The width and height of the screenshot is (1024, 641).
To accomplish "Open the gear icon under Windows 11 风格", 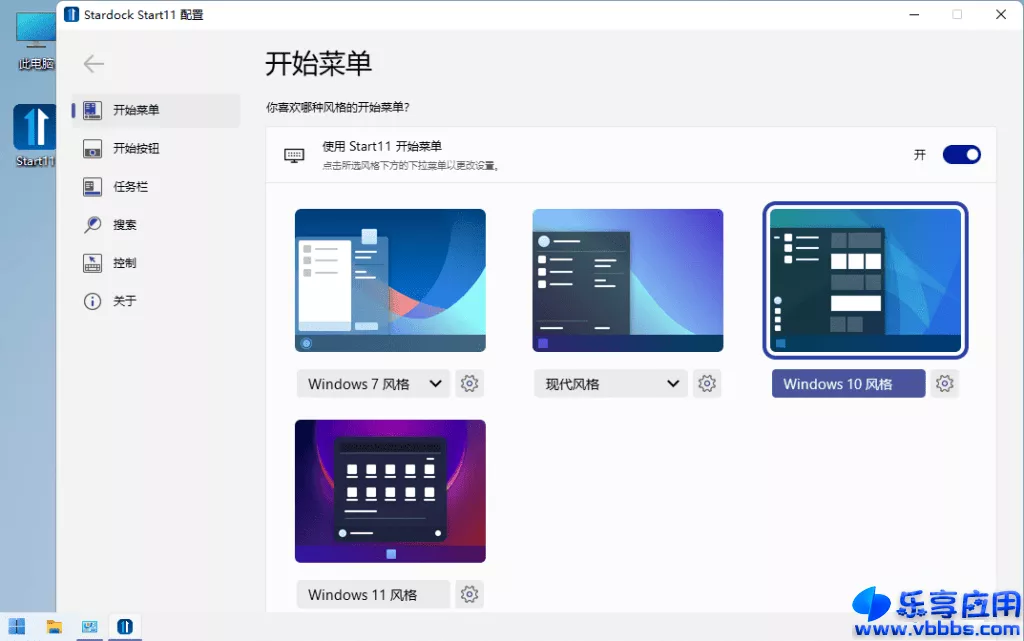I will [x=469, y=594].
